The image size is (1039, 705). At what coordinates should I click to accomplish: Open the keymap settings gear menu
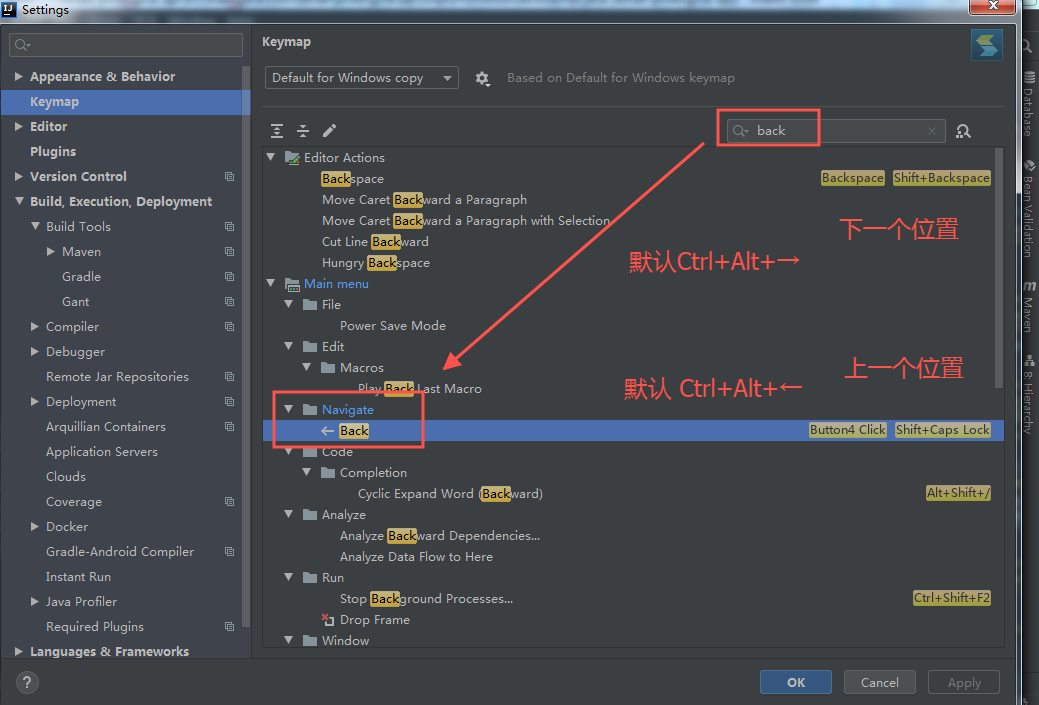(x=483, y=77)
